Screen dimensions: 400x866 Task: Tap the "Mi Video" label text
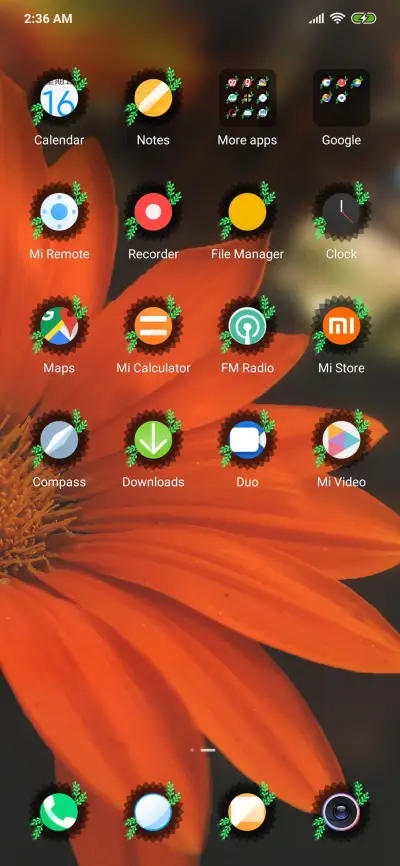pos(341,482)
